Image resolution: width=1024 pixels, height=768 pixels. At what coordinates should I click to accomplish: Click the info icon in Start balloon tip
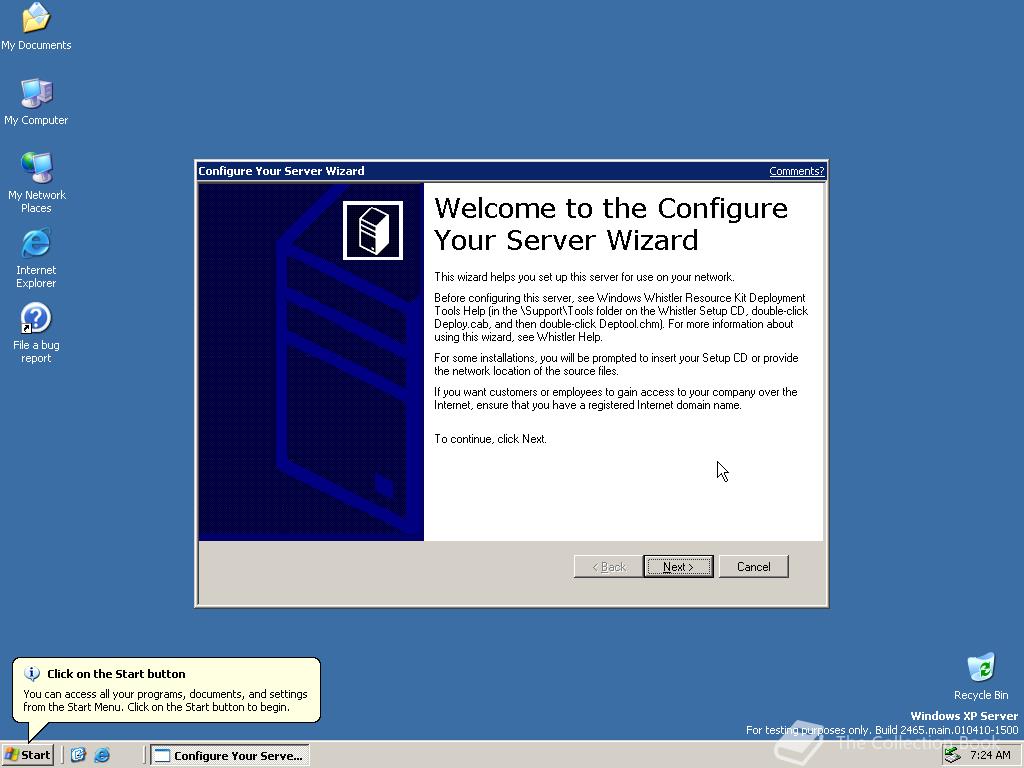(x=31, y=673)
